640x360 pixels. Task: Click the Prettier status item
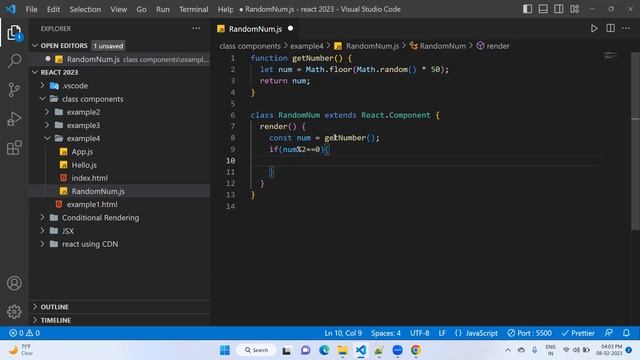tap(578, 333)
